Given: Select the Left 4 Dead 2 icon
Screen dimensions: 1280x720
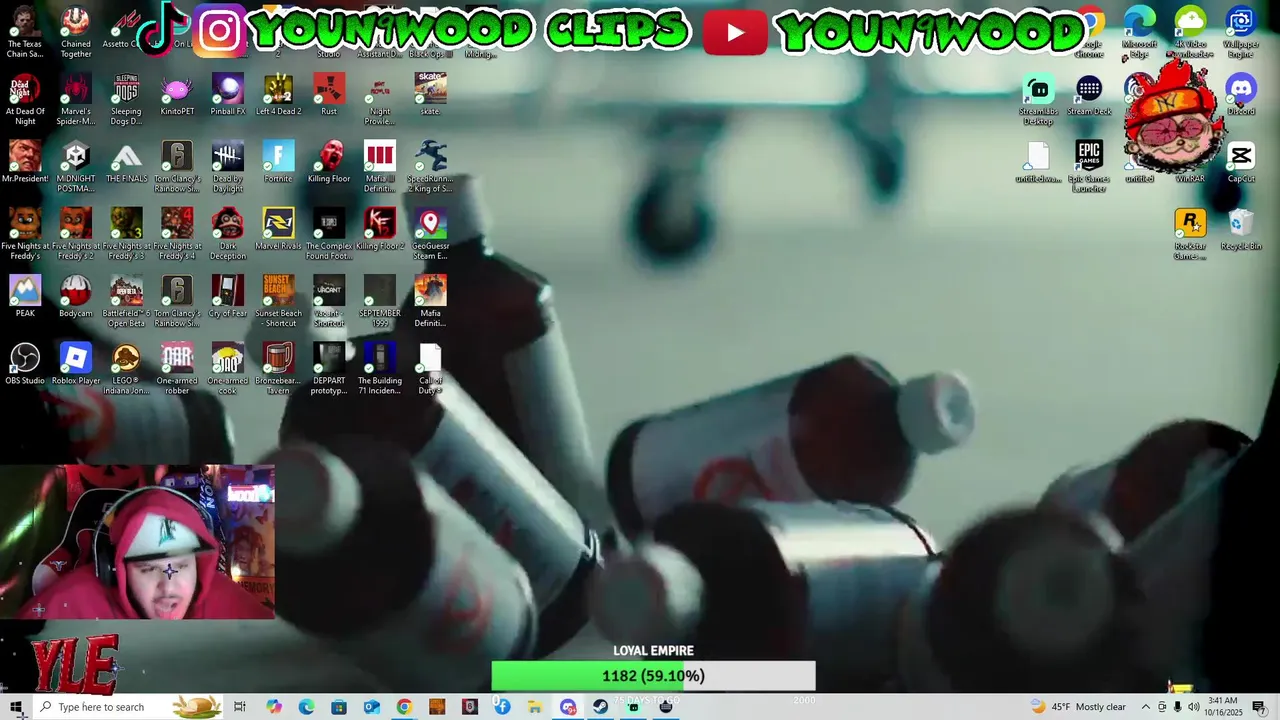Looking at the screenshot, I should [278, 95].
